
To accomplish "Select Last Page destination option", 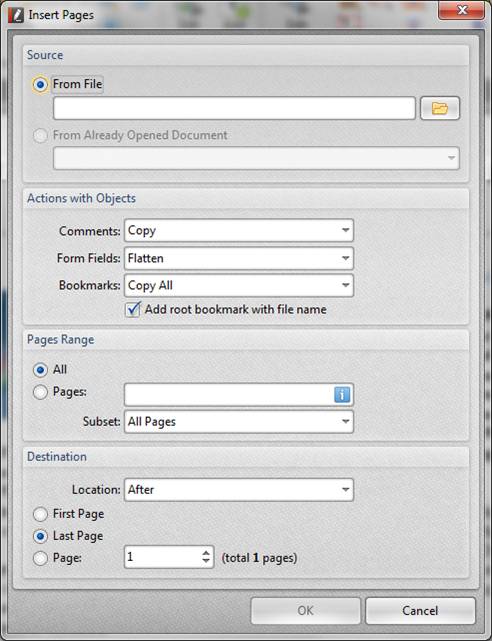I will [x=40, y=536].
